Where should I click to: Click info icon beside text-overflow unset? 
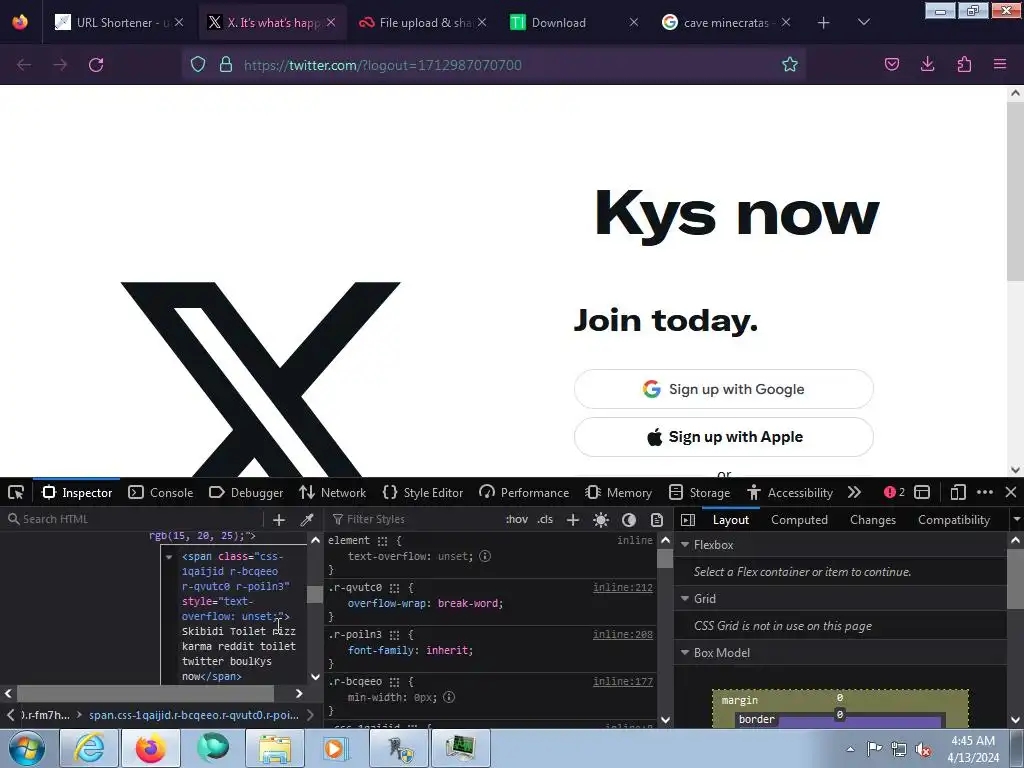point(485,556)
